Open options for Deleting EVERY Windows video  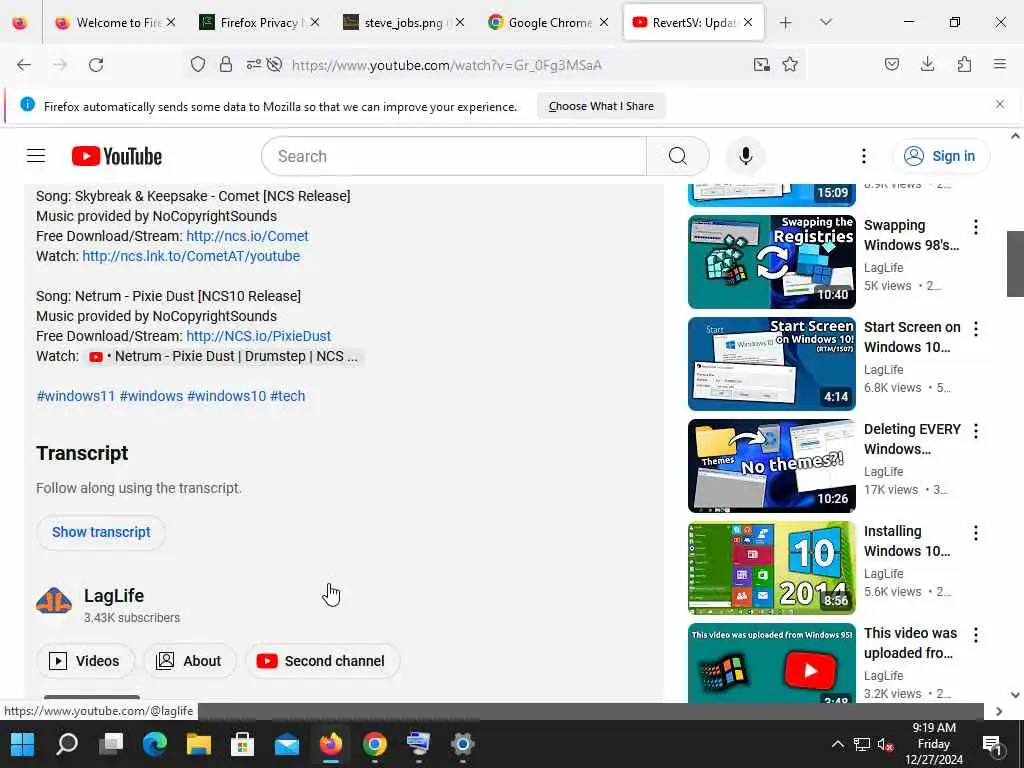coord(976,430)
